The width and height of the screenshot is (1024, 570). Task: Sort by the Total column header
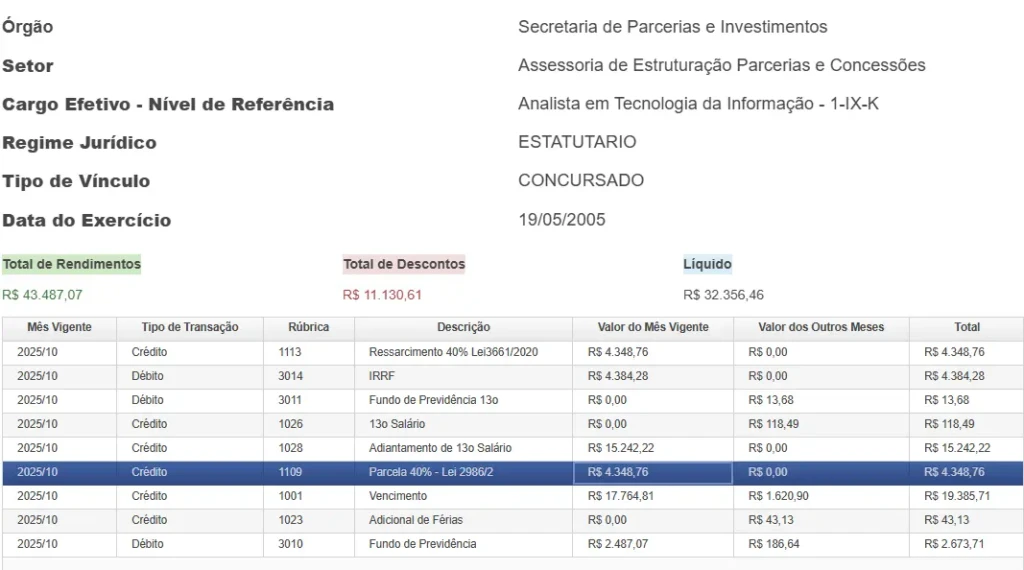tap(967, 327)
